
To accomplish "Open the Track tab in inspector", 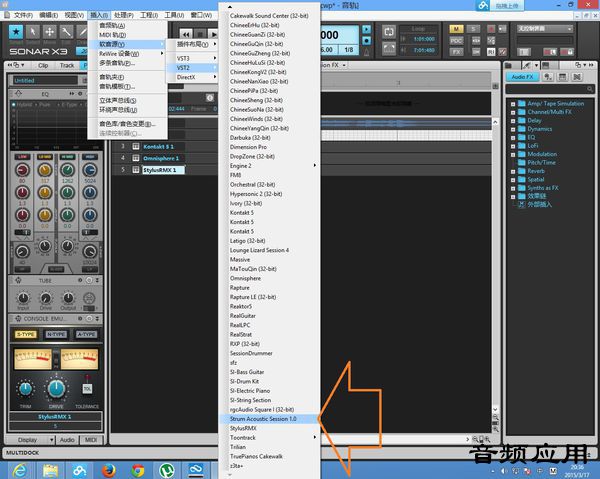I will [x=67, y=65].
